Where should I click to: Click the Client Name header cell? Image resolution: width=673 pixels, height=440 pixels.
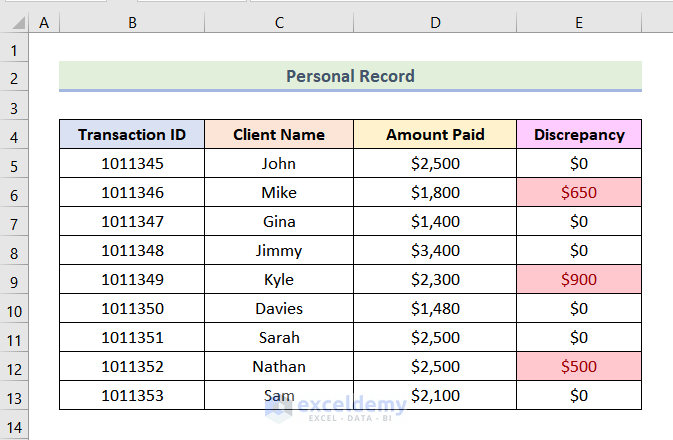pyautogui.click(x=279, y=135)
